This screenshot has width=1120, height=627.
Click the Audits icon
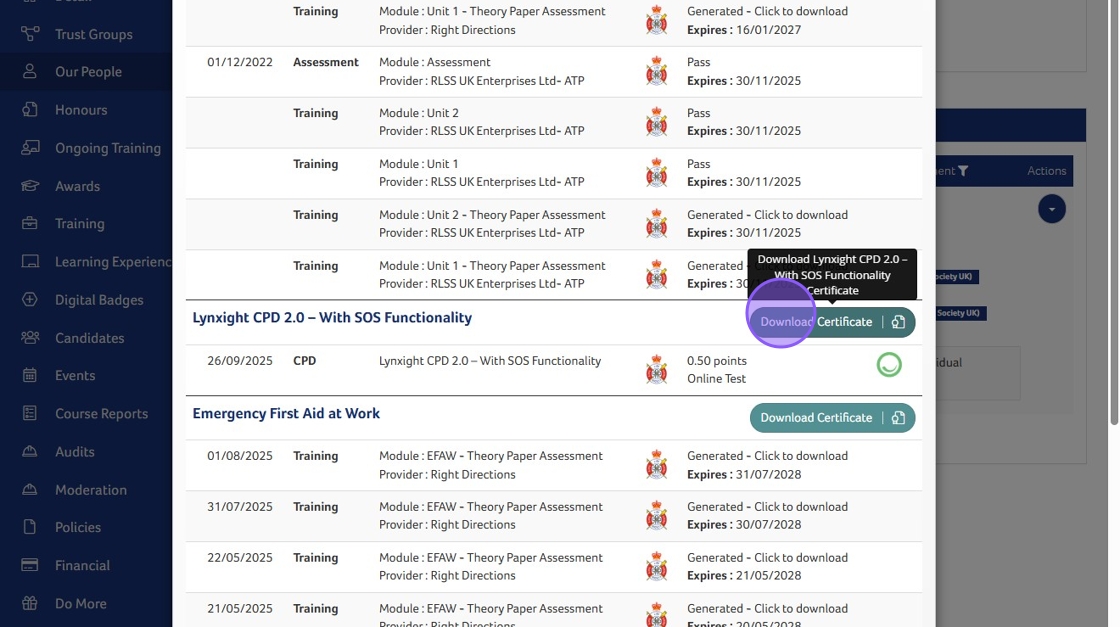tap(30, 451)
